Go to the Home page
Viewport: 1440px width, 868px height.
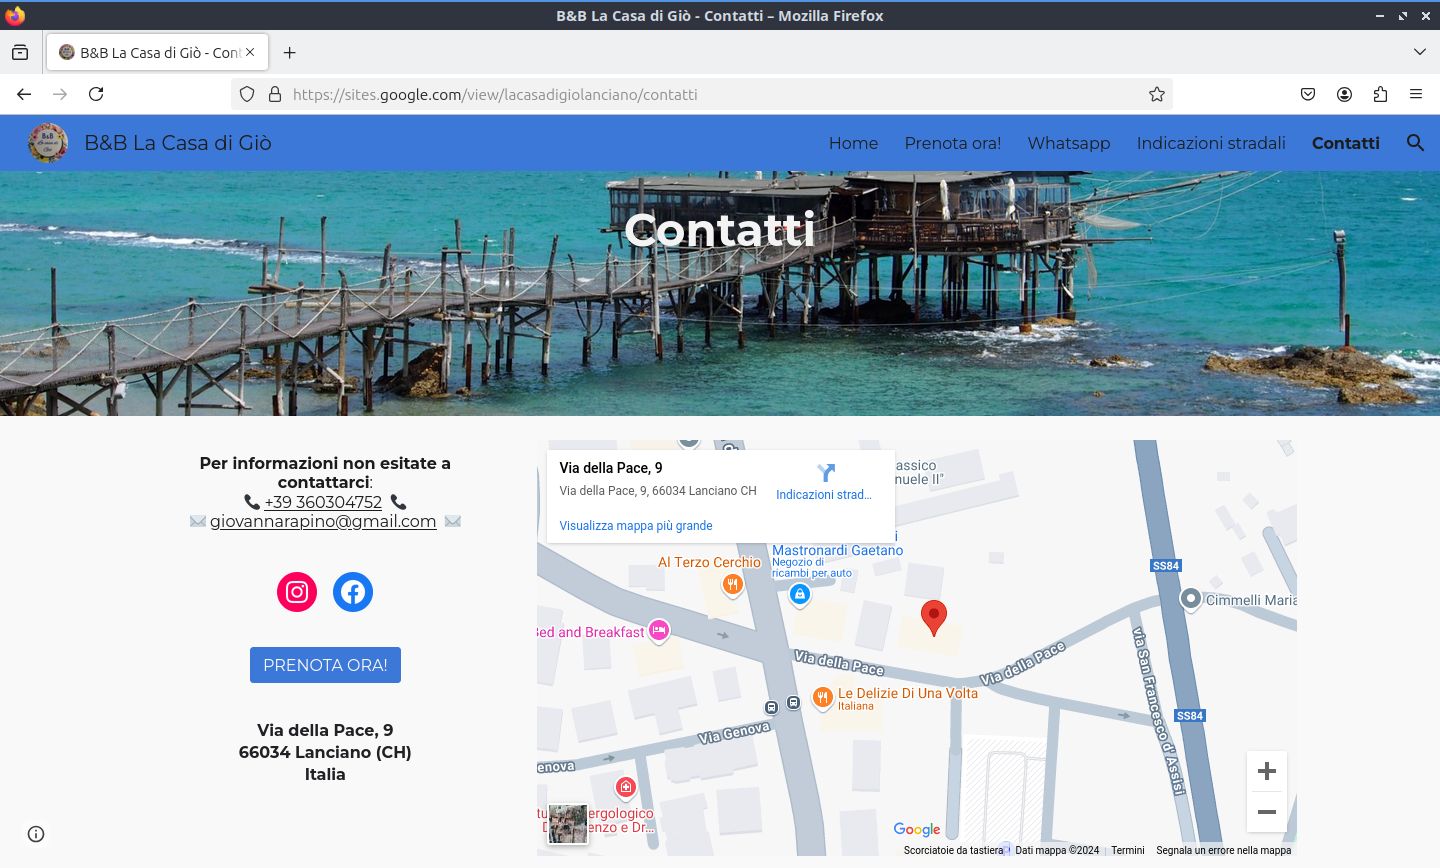point(853,143)
